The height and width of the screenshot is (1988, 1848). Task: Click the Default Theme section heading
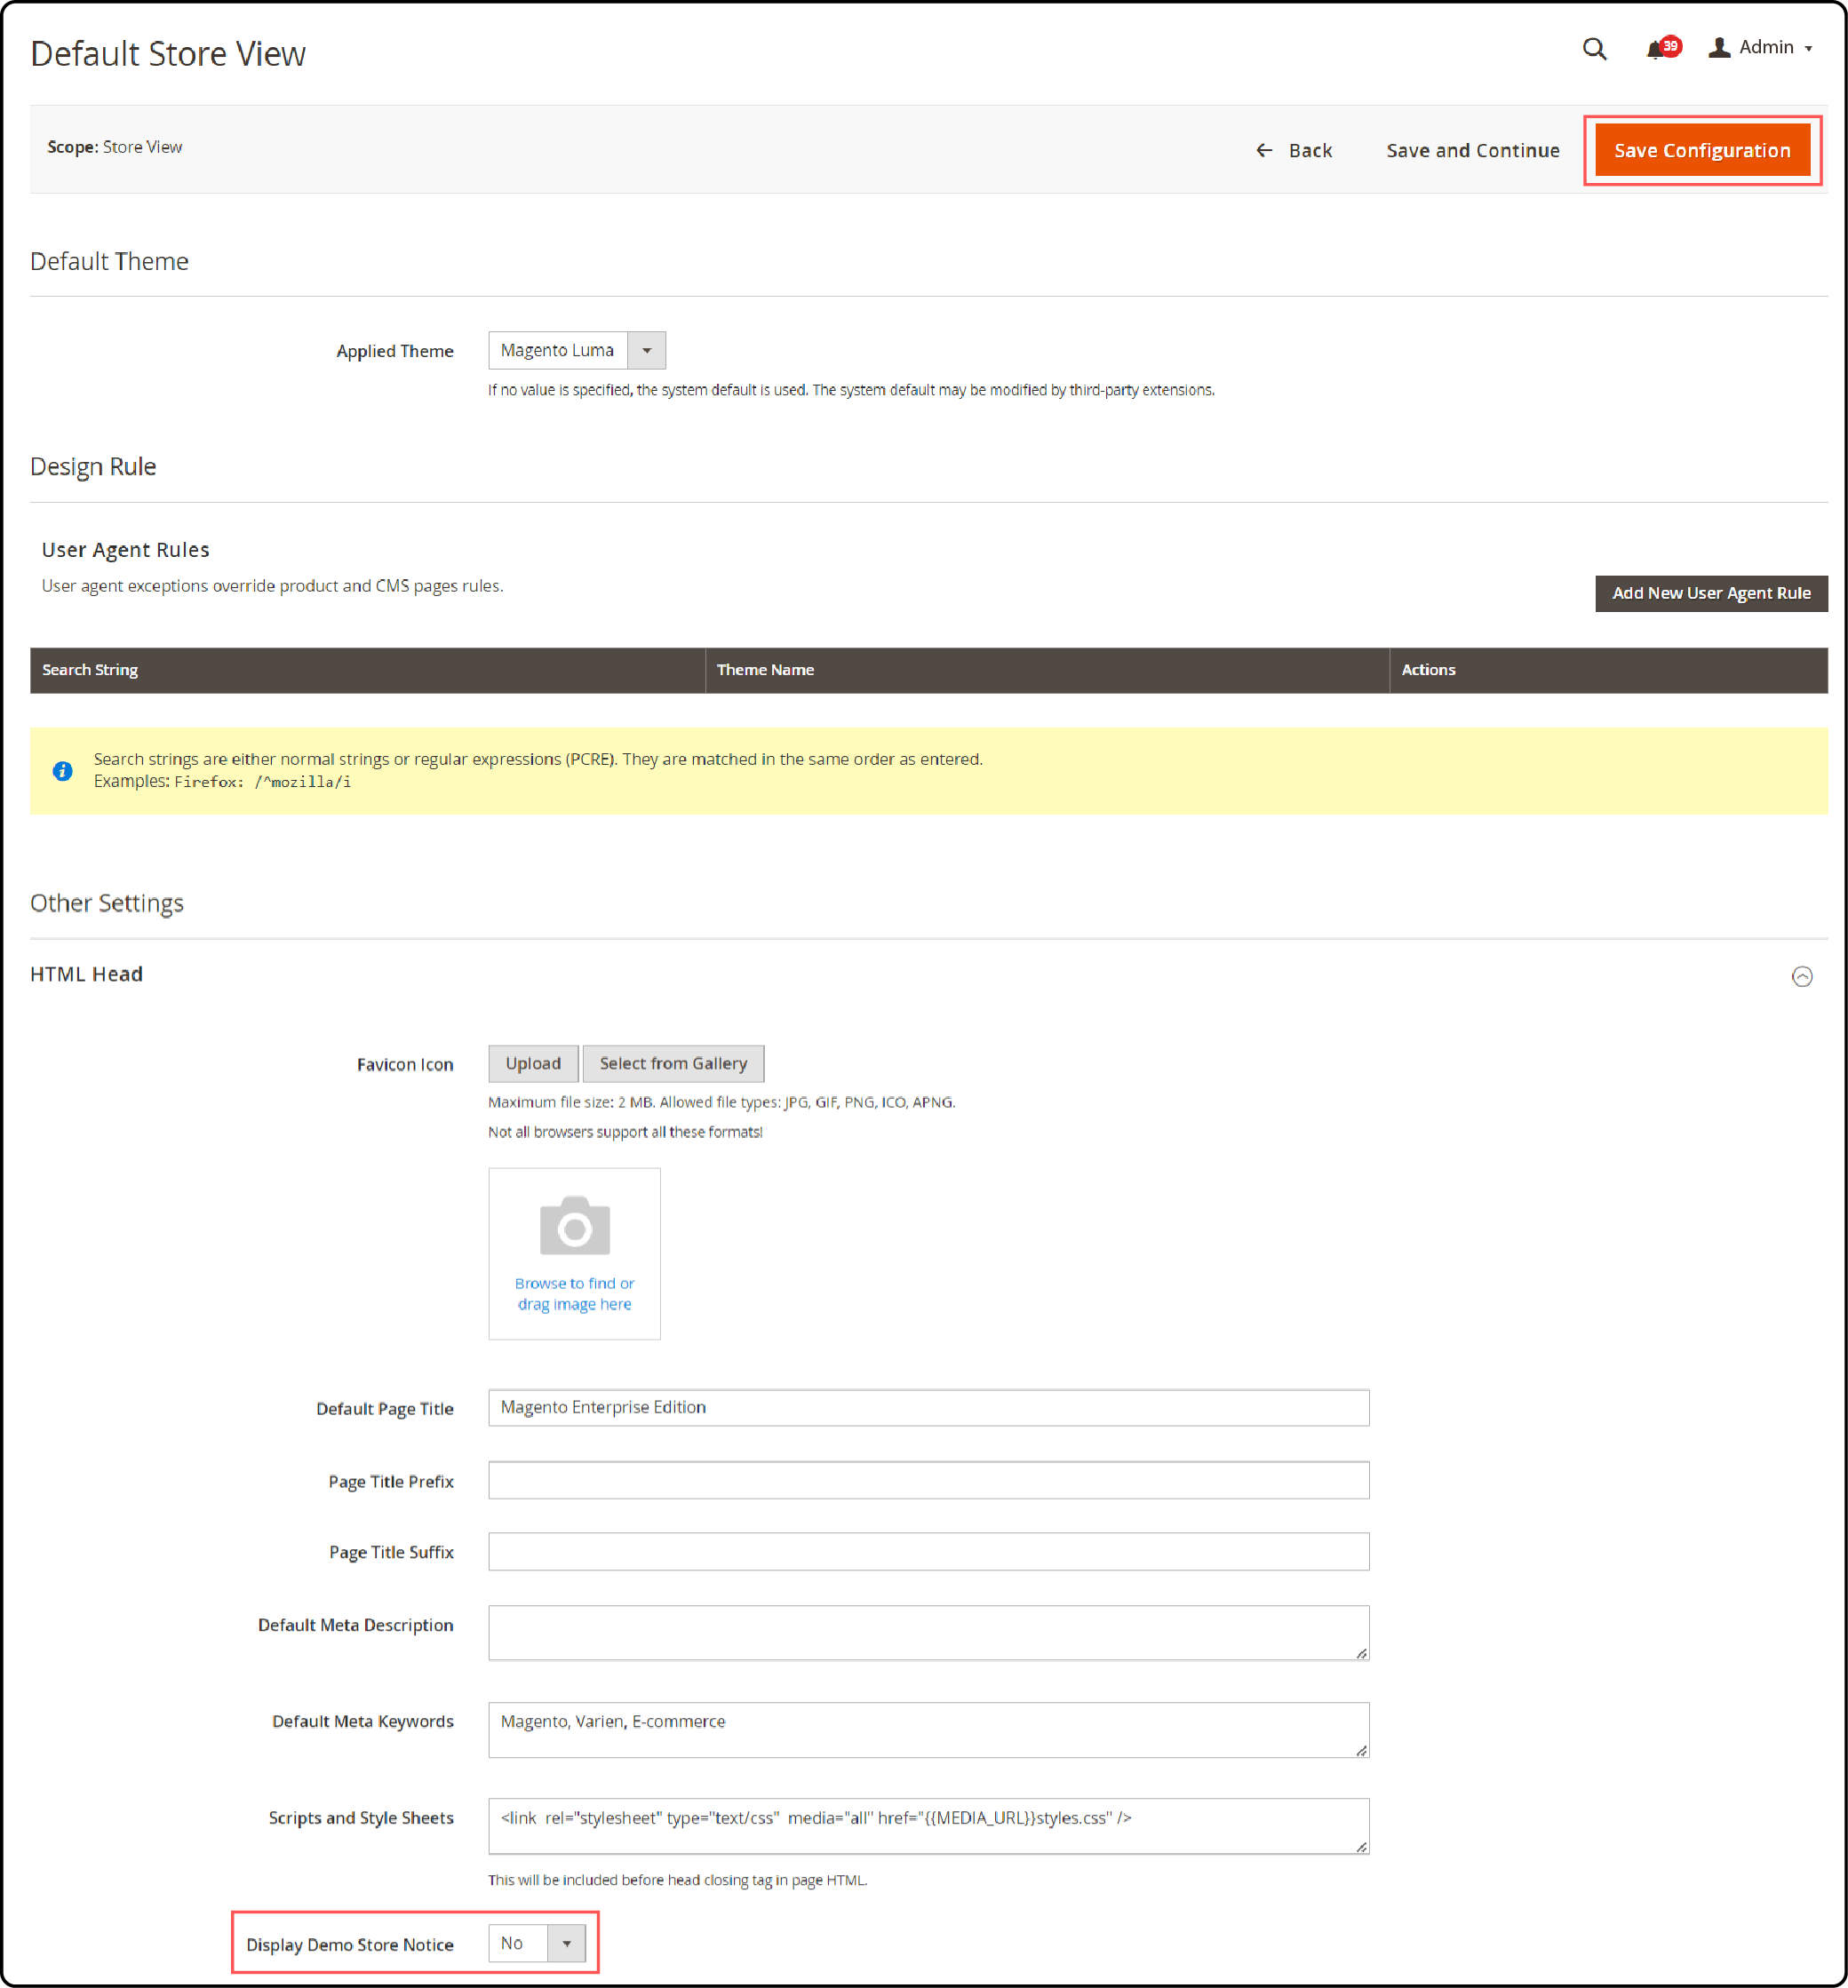109,261
